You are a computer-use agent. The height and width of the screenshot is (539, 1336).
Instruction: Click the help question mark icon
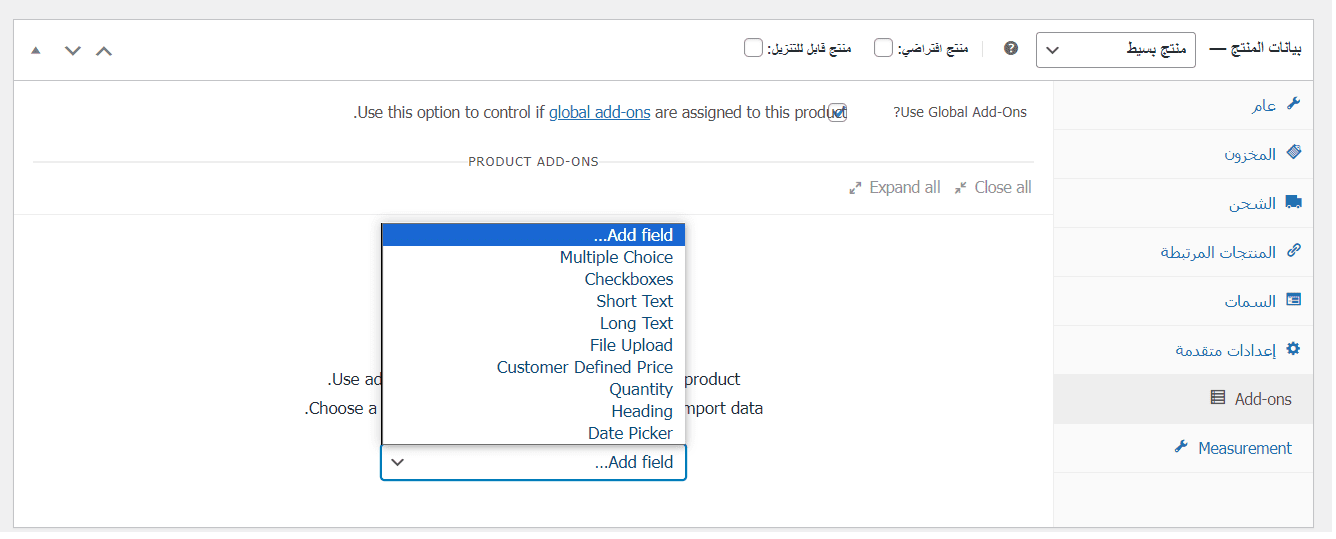click(1011, 48)
